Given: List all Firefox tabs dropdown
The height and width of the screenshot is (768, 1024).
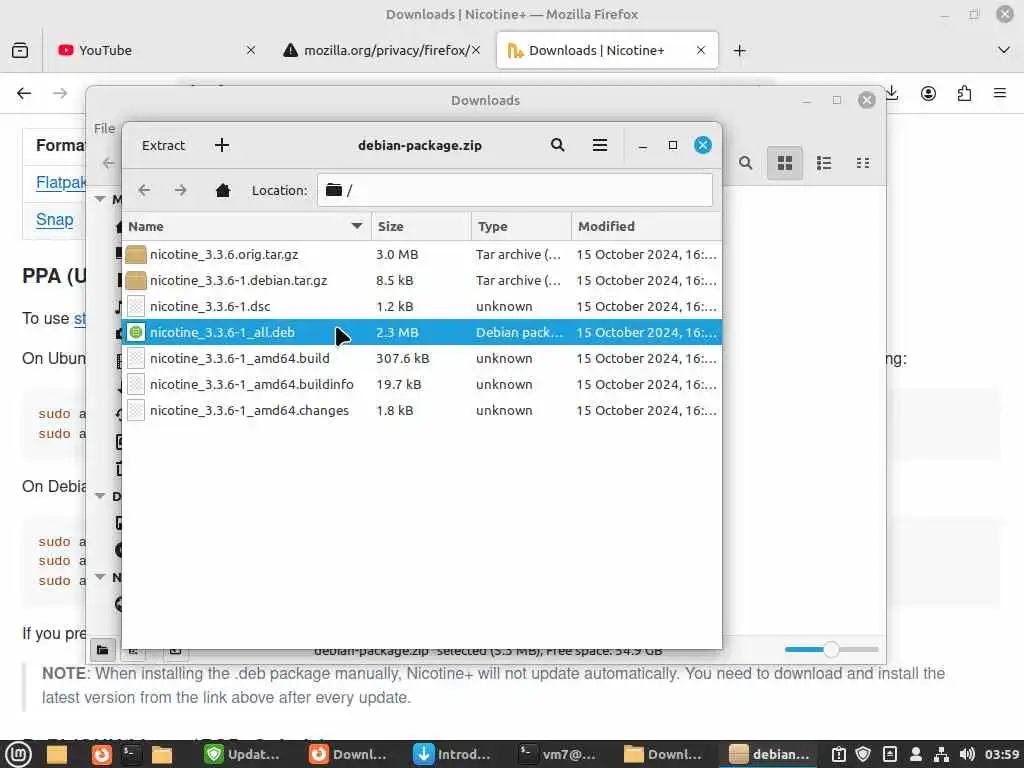Looking at the screenshot, I should 1004,50.
